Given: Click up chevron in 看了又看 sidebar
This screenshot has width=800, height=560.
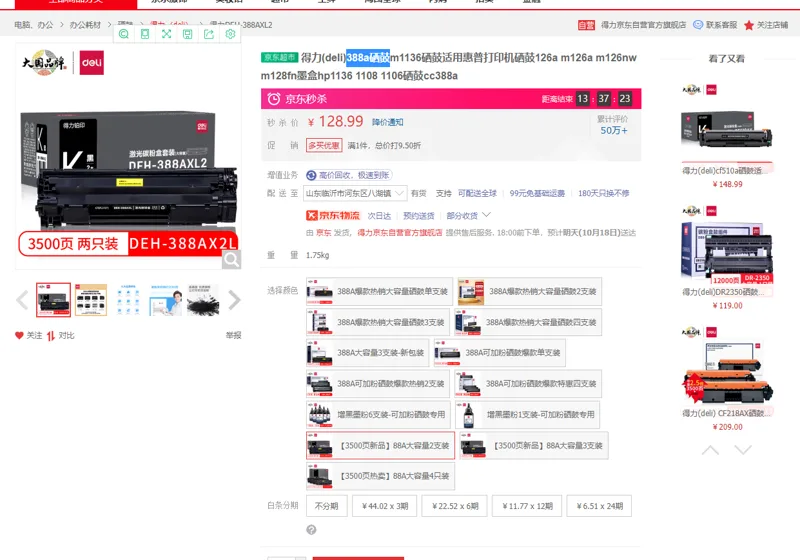Looking at the screenshot, I should [710, 450].
